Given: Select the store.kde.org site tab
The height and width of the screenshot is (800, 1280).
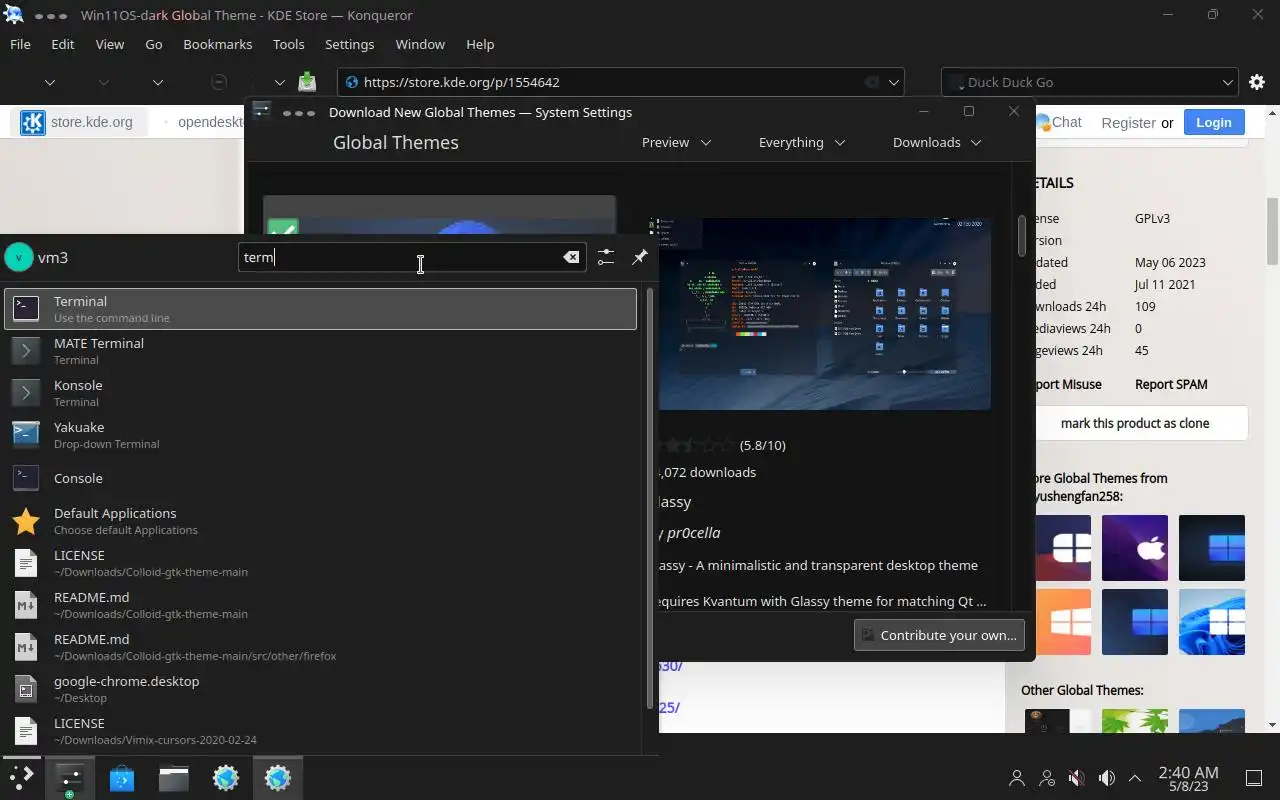Looking at the screenshot, I should coord(78,122).
